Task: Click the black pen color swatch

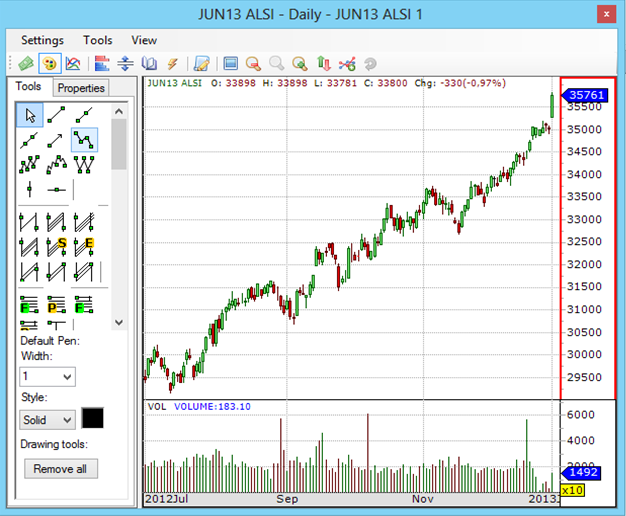Action: point(92,418)
